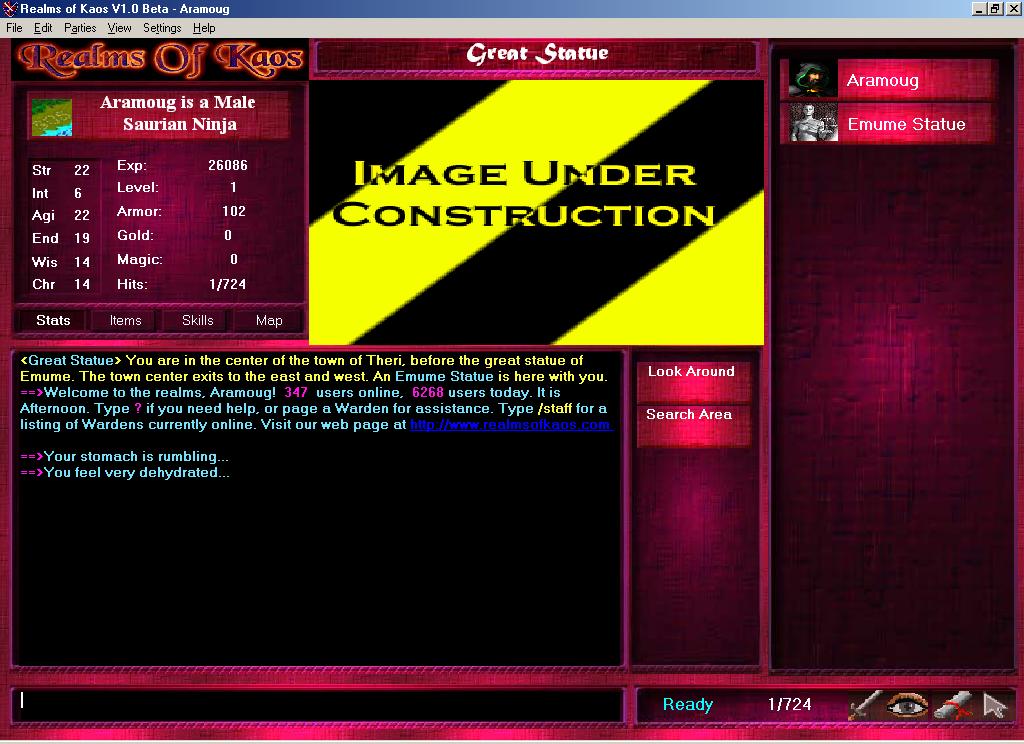Open the Parties menu

pos(80,28)
